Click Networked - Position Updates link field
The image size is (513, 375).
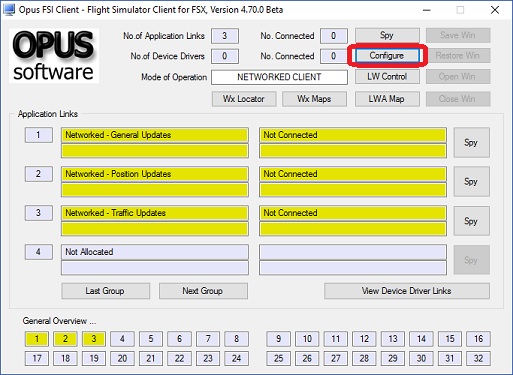click(x=155, y=174)
